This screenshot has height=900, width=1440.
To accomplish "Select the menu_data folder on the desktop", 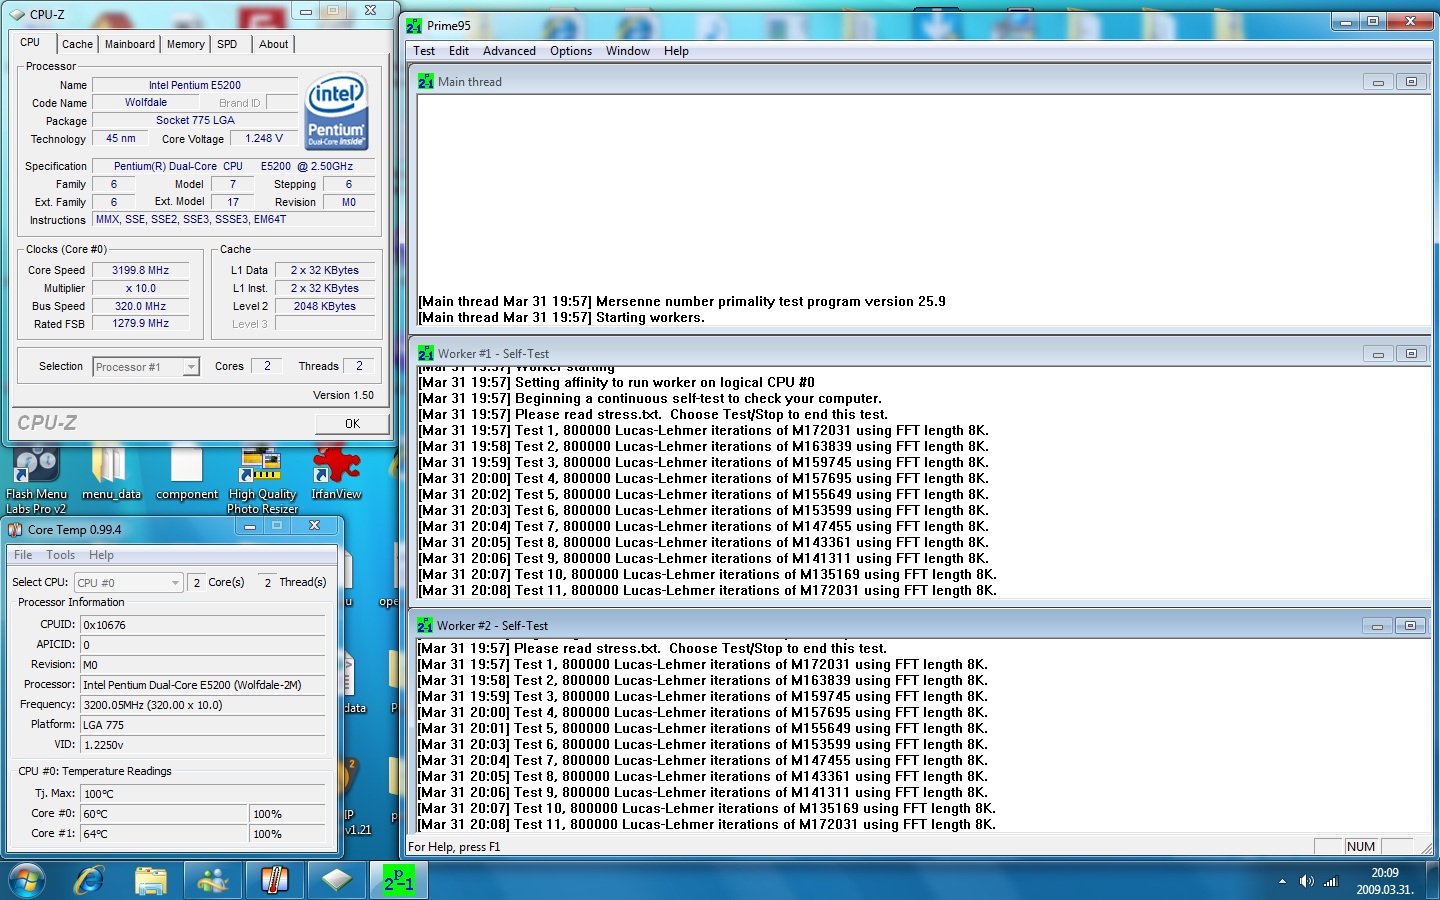I will [111, 474].
